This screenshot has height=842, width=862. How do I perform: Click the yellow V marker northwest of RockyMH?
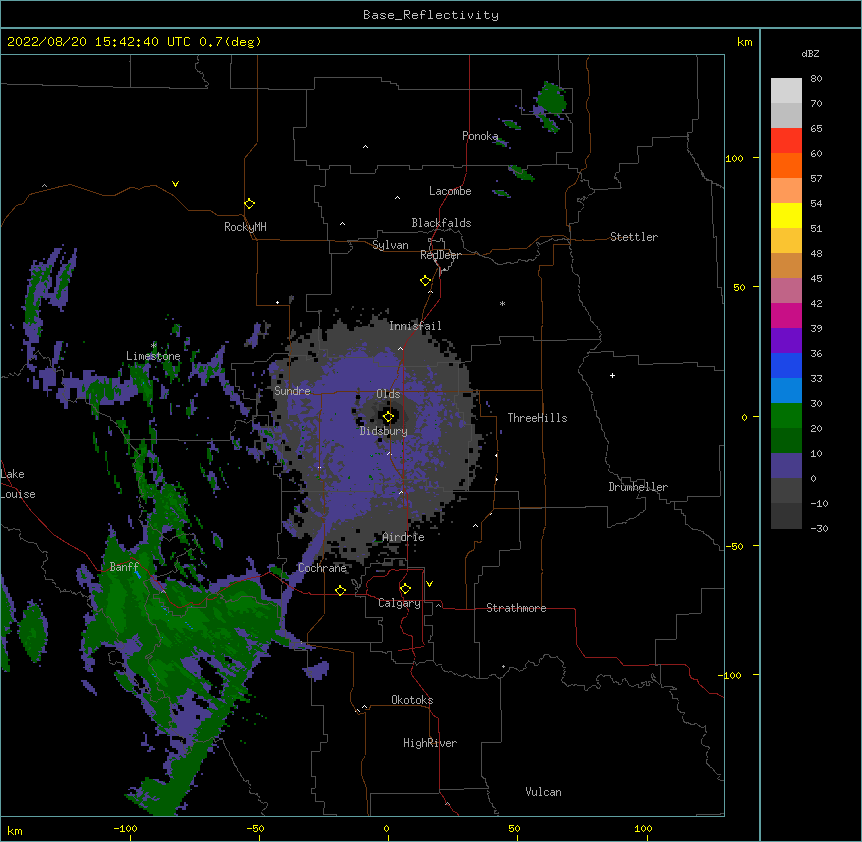[175, 184]
